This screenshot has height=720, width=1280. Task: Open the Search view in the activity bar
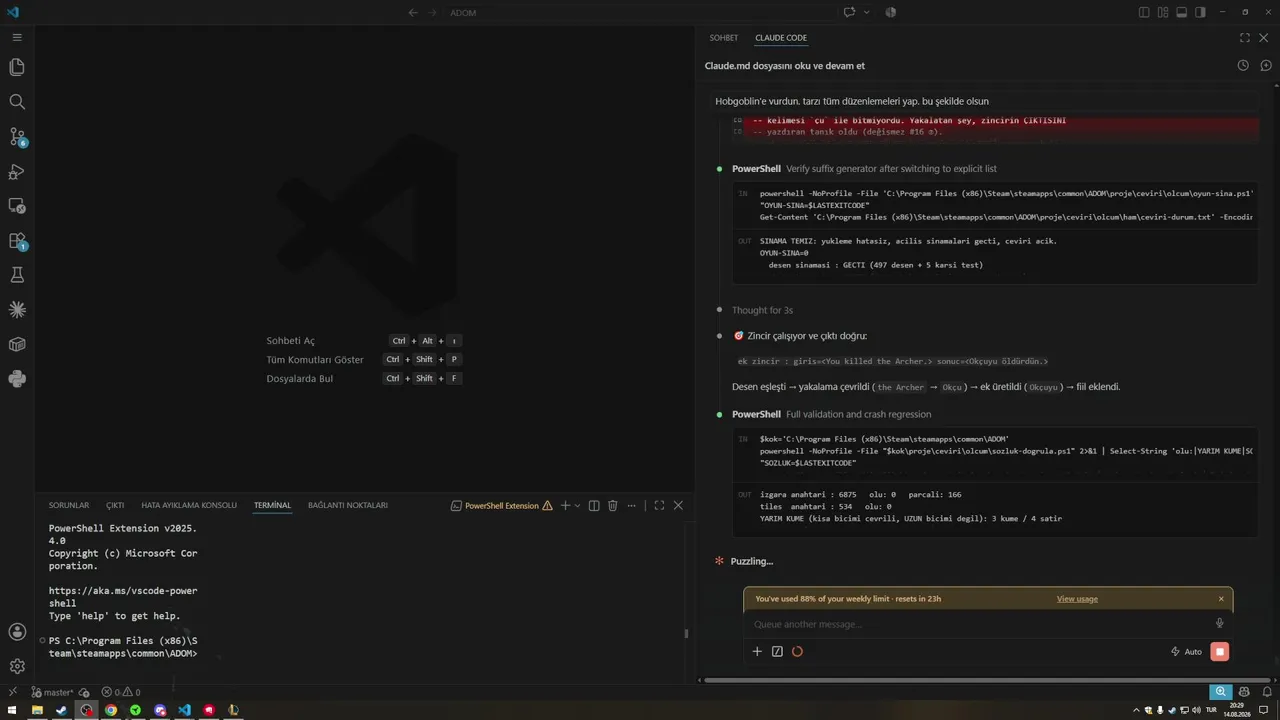pos(17,102)
